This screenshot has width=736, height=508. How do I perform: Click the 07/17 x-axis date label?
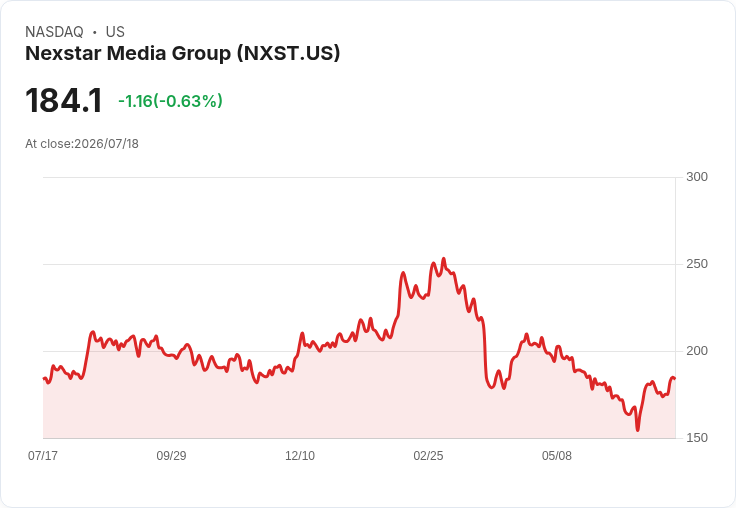[x=43, y=455]
